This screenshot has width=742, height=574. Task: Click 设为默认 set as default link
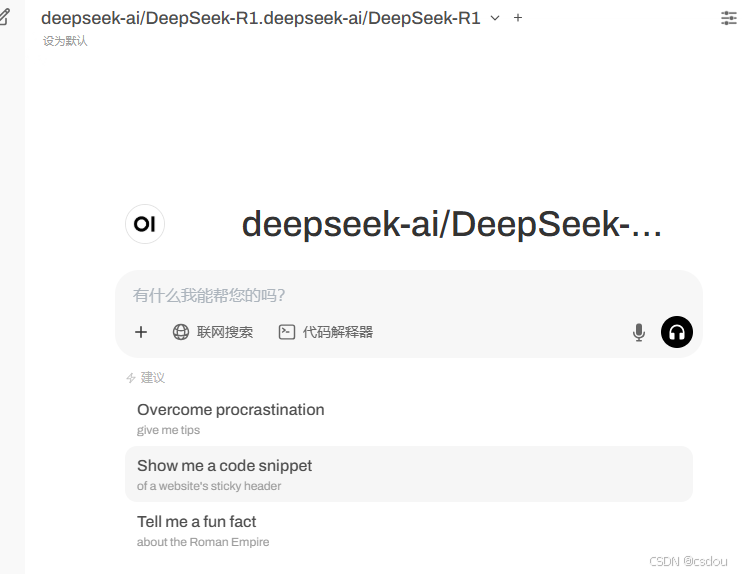tap(65, 41)
